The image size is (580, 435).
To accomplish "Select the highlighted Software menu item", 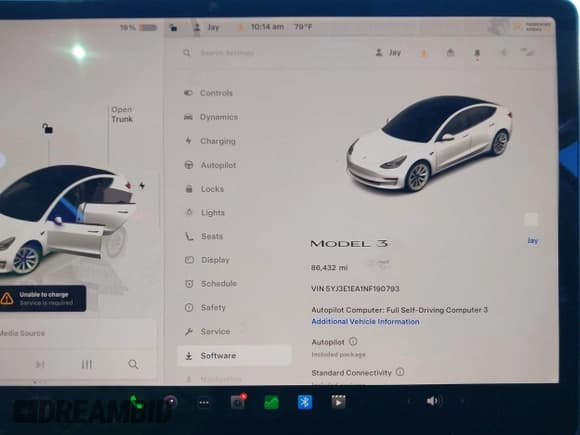I will click(x=235, y=356).
